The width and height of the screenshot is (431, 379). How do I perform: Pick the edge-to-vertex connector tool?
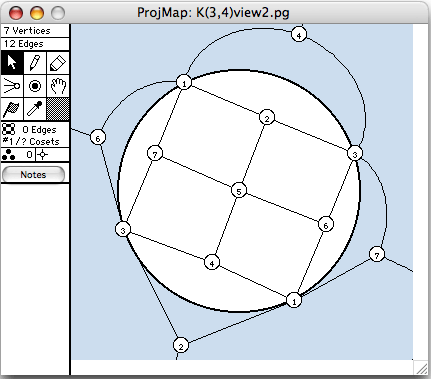click(x=12, y=86)
